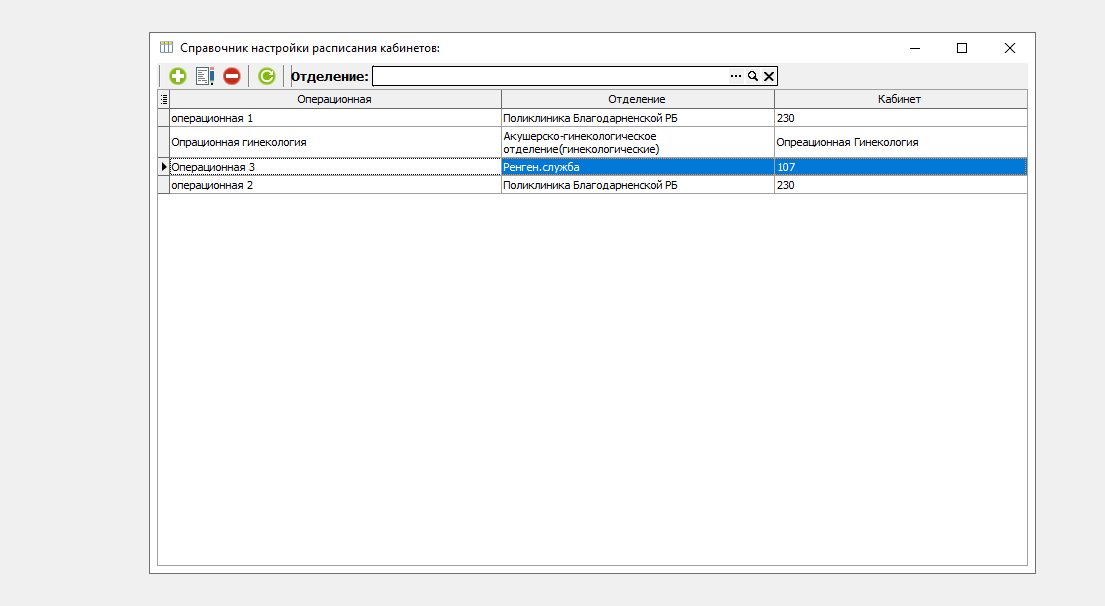
Task: Maximize the Справочник настройки window
Action: point(962,48)
